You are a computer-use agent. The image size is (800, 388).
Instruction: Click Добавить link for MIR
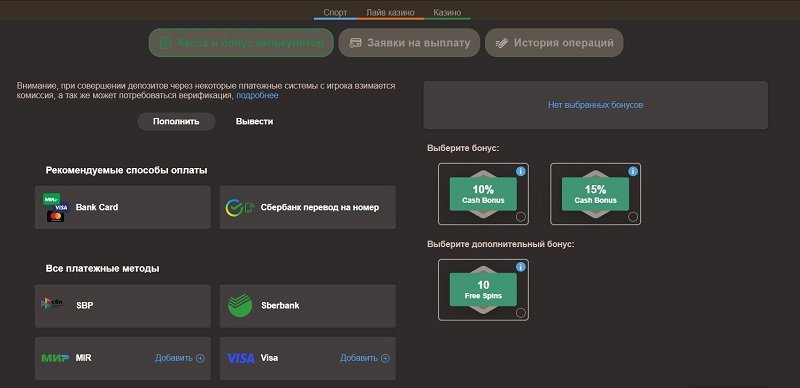click(x=174, y=358)
